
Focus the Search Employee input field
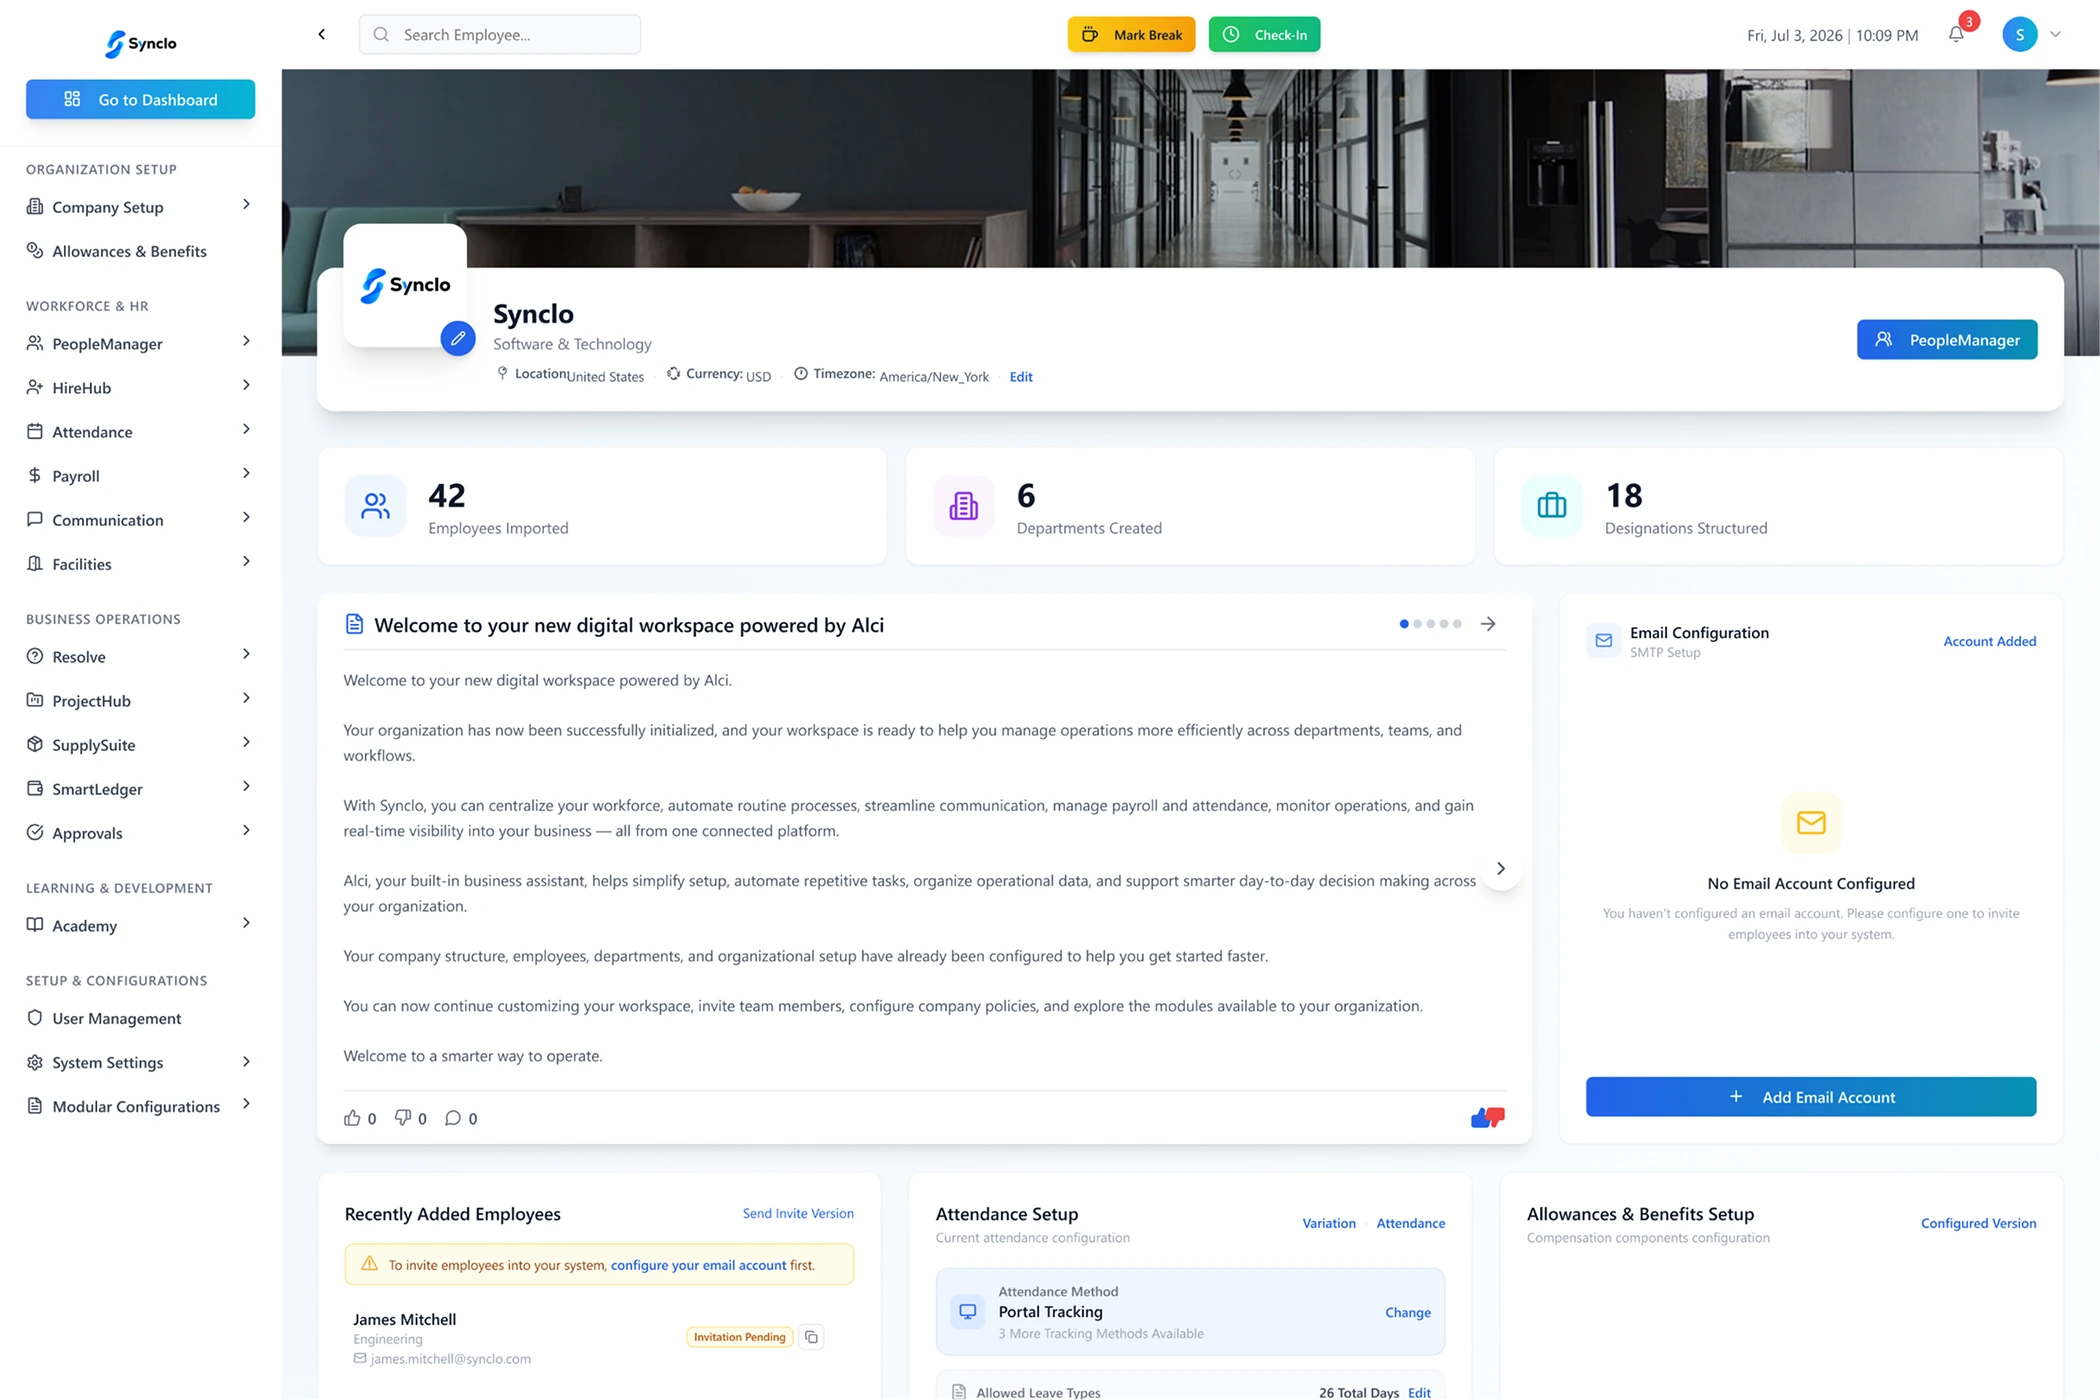[x=500, y=35]
